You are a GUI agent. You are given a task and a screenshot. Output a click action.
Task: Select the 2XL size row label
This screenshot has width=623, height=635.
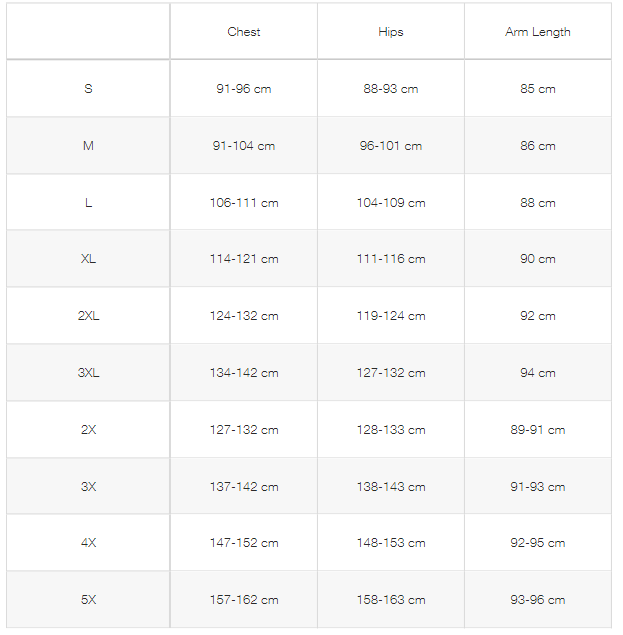(88, 316)
